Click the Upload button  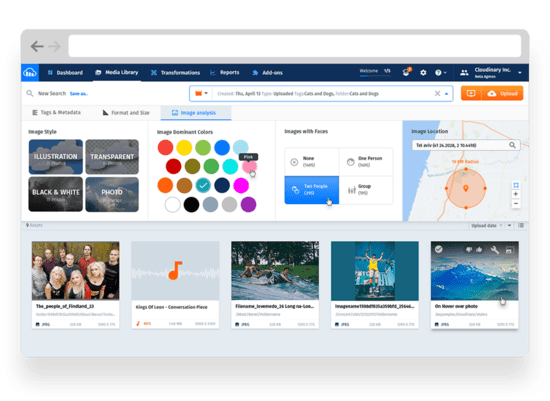click(503, 93)
